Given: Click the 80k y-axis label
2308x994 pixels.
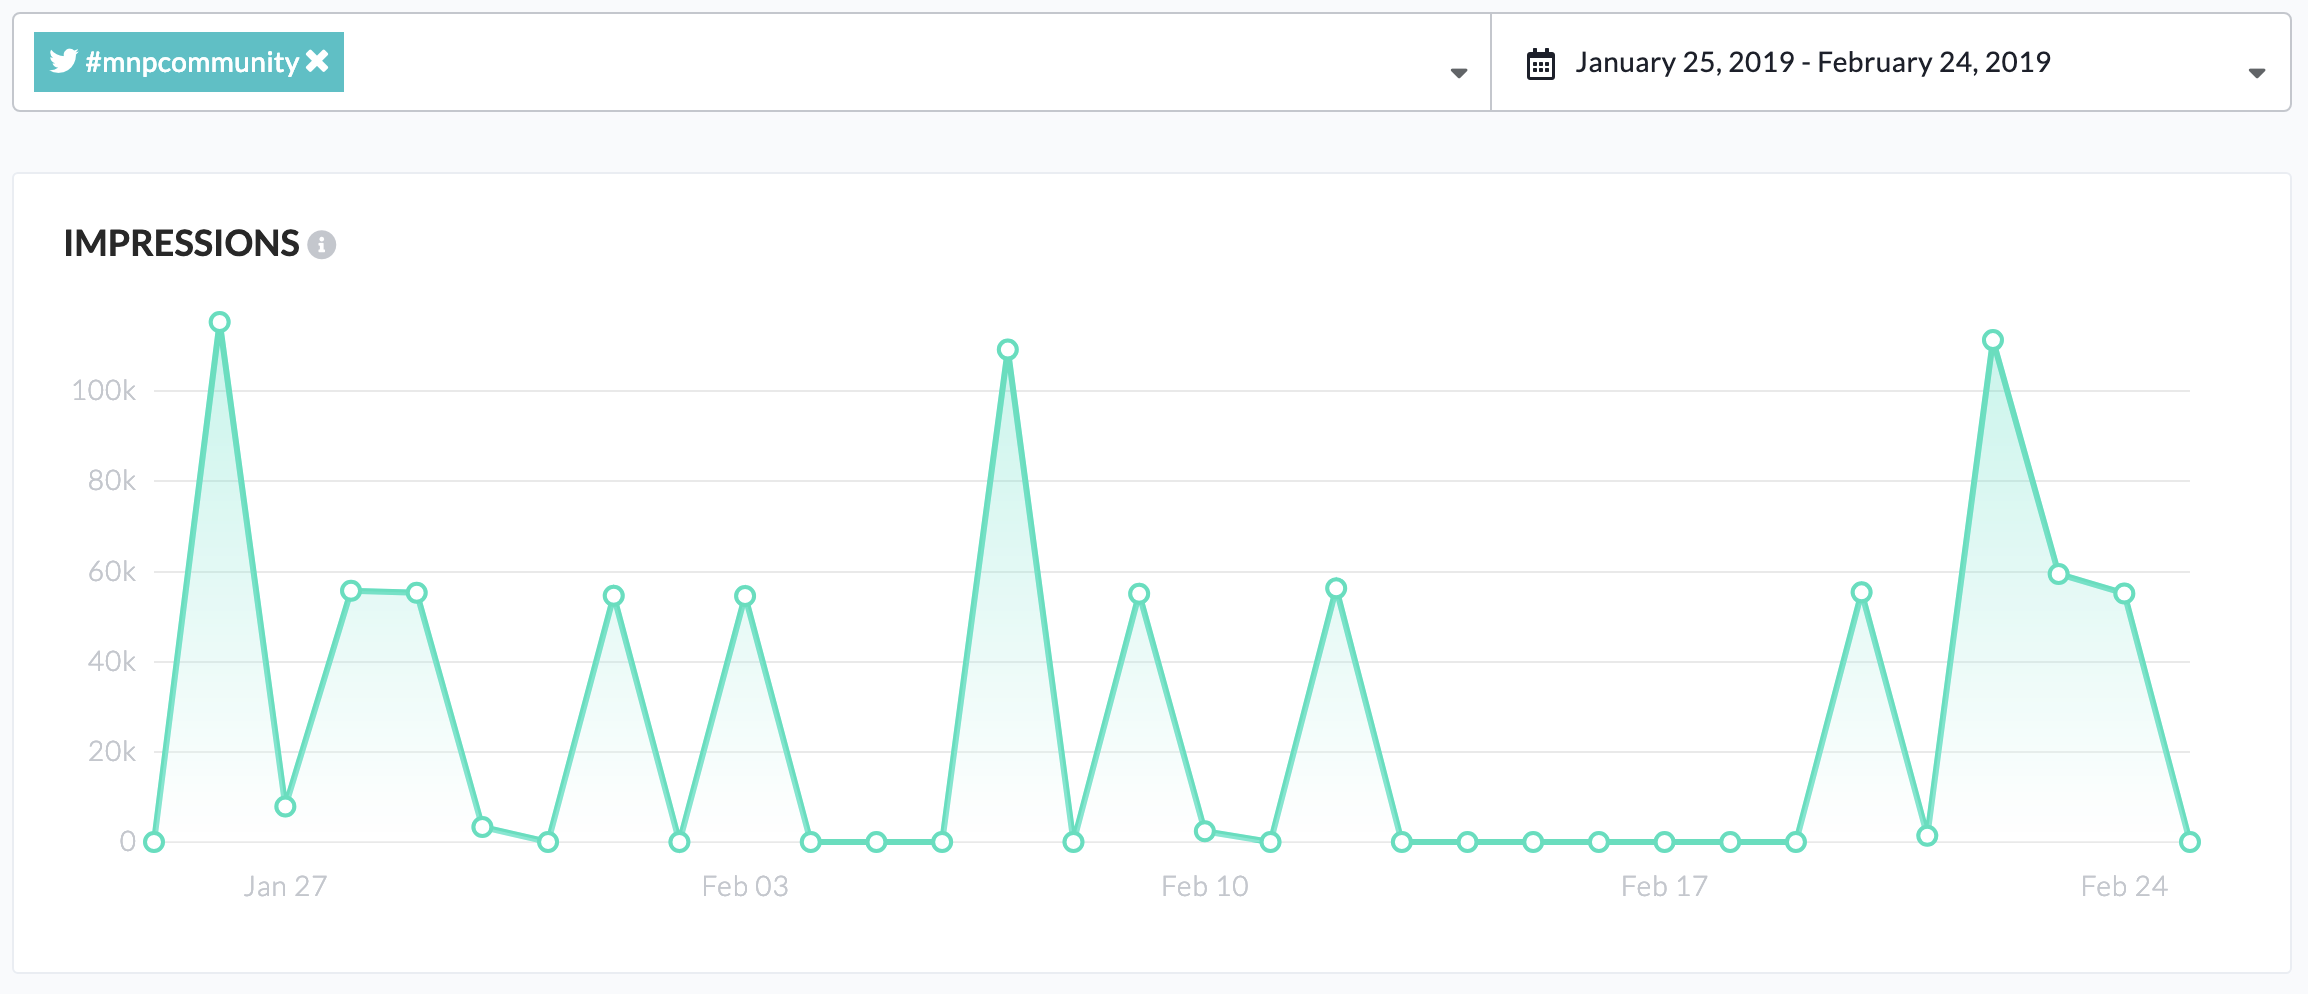Looking at the screenshot, I should click(x=111, y=481).
